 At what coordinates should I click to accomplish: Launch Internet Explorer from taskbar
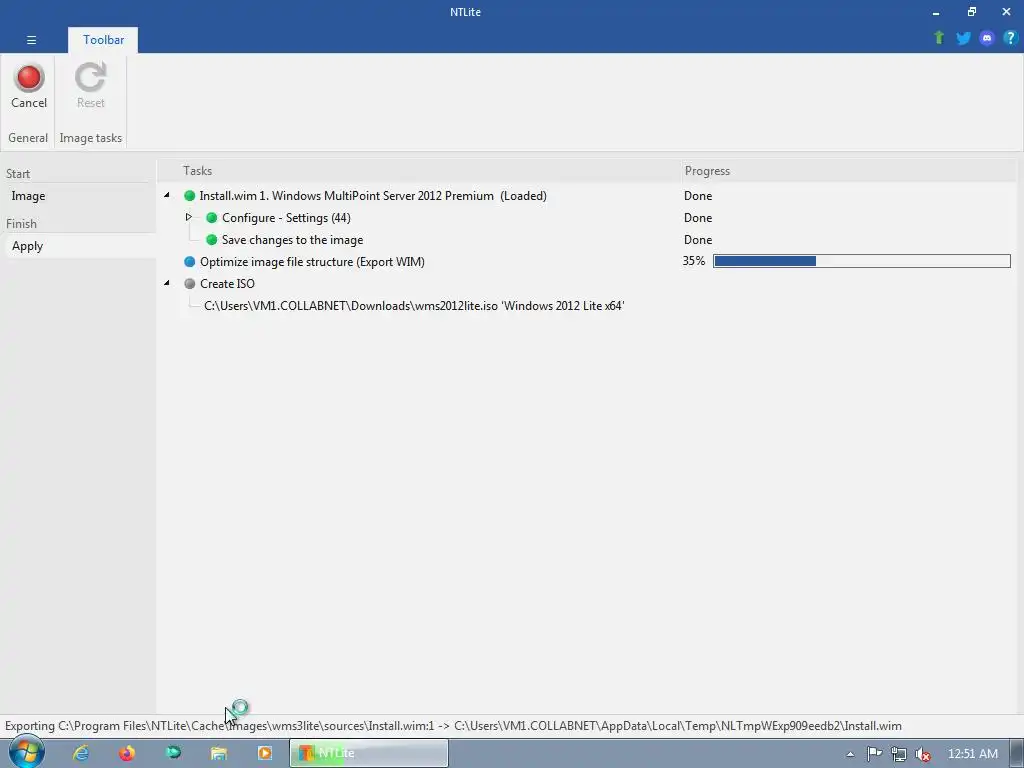click(x=81, y=753)
